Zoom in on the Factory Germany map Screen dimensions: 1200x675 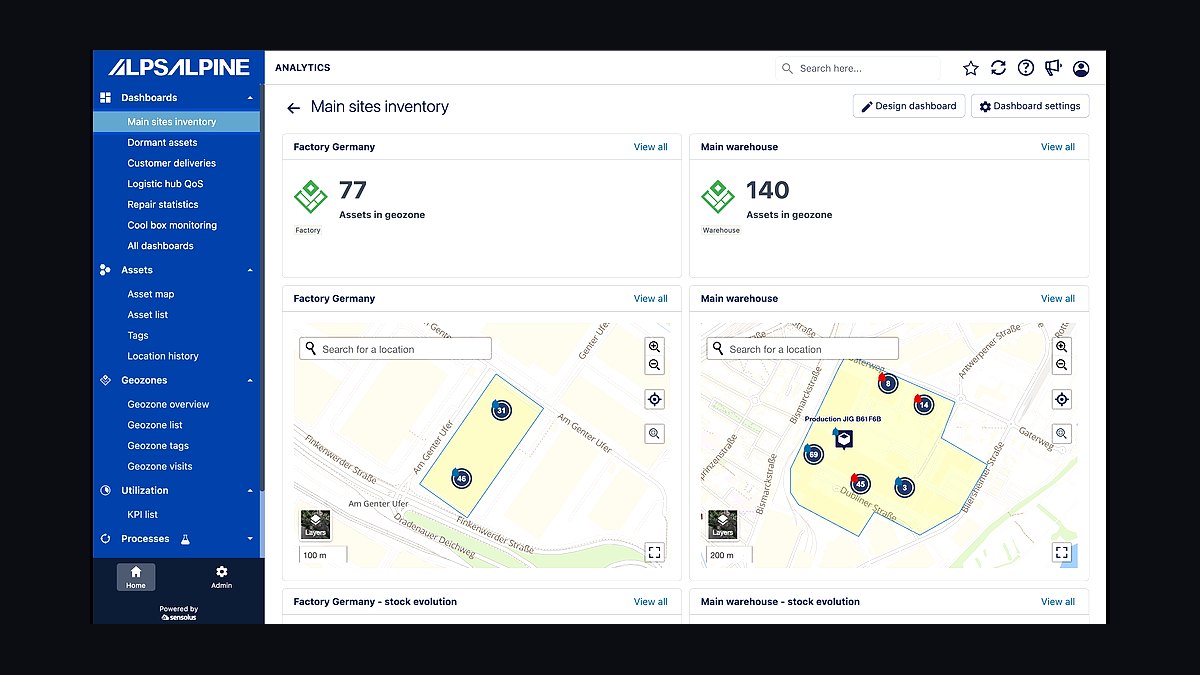click(x=655, y=347)
